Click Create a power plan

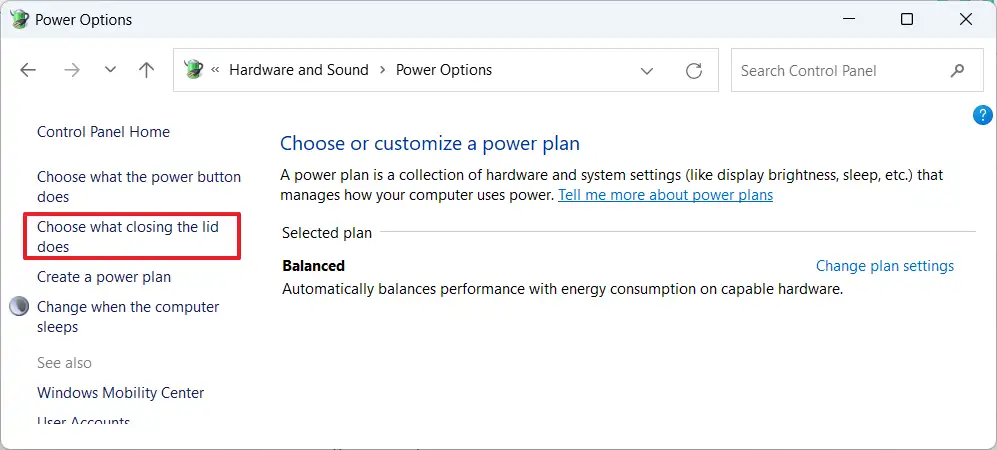tap(104, 277)
